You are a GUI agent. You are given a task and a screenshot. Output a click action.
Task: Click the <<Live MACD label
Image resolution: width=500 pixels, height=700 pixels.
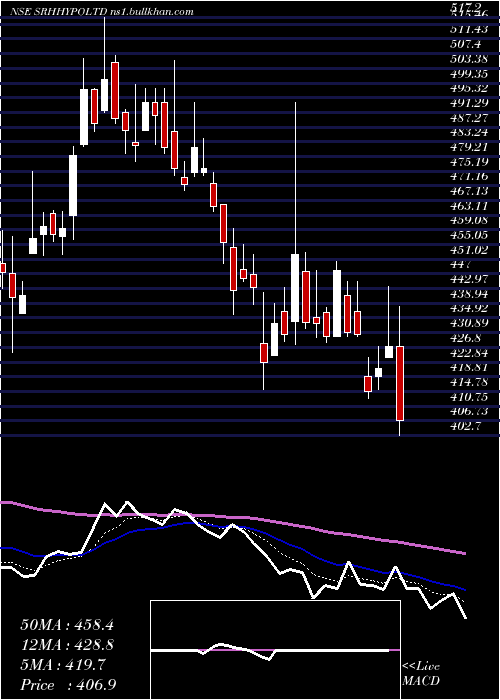tap(421, 674)
